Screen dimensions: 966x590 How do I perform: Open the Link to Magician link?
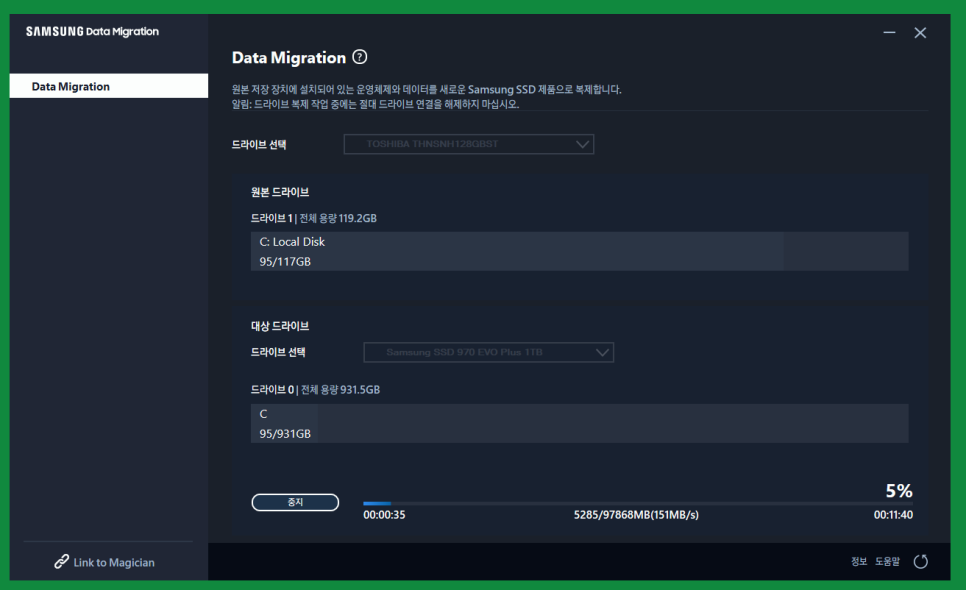tap(114, 562)
